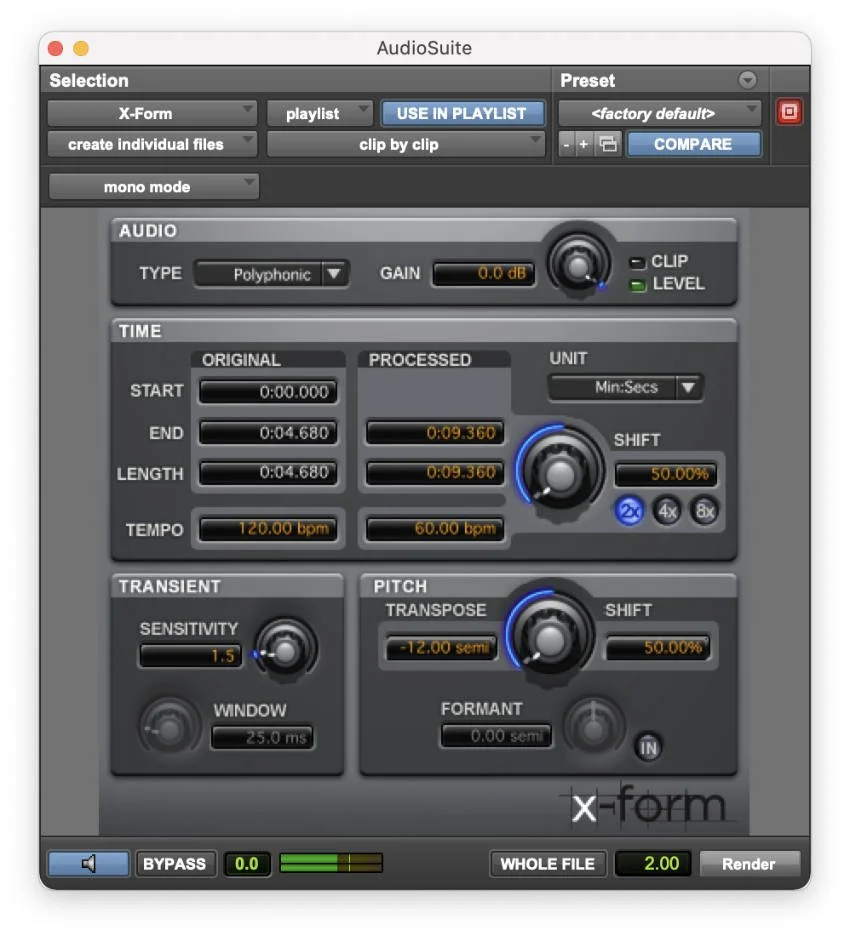Viewport: 850px width, 936px height.
Task: Click the transient WINDOW knob
Action: pyautogui.click(x=170, y=728)
